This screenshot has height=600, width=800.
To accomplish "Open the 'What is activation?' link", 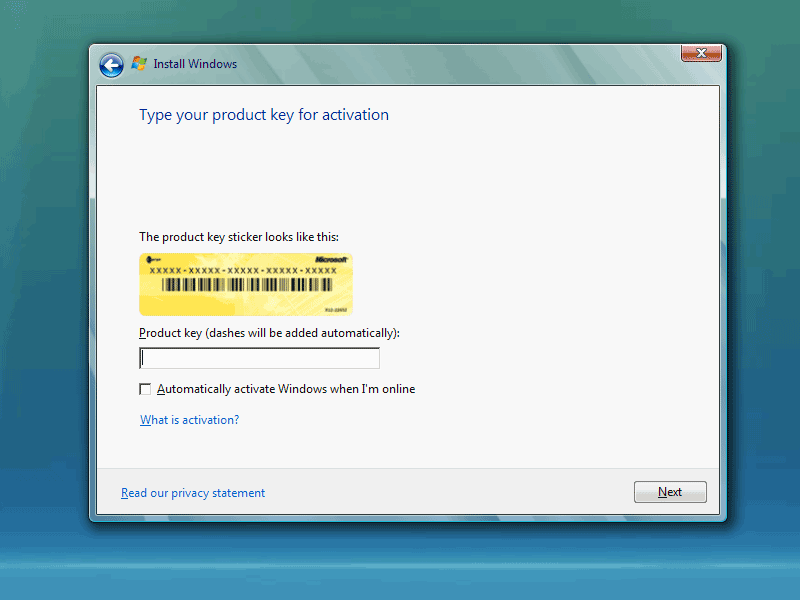I will pos(189,420).
